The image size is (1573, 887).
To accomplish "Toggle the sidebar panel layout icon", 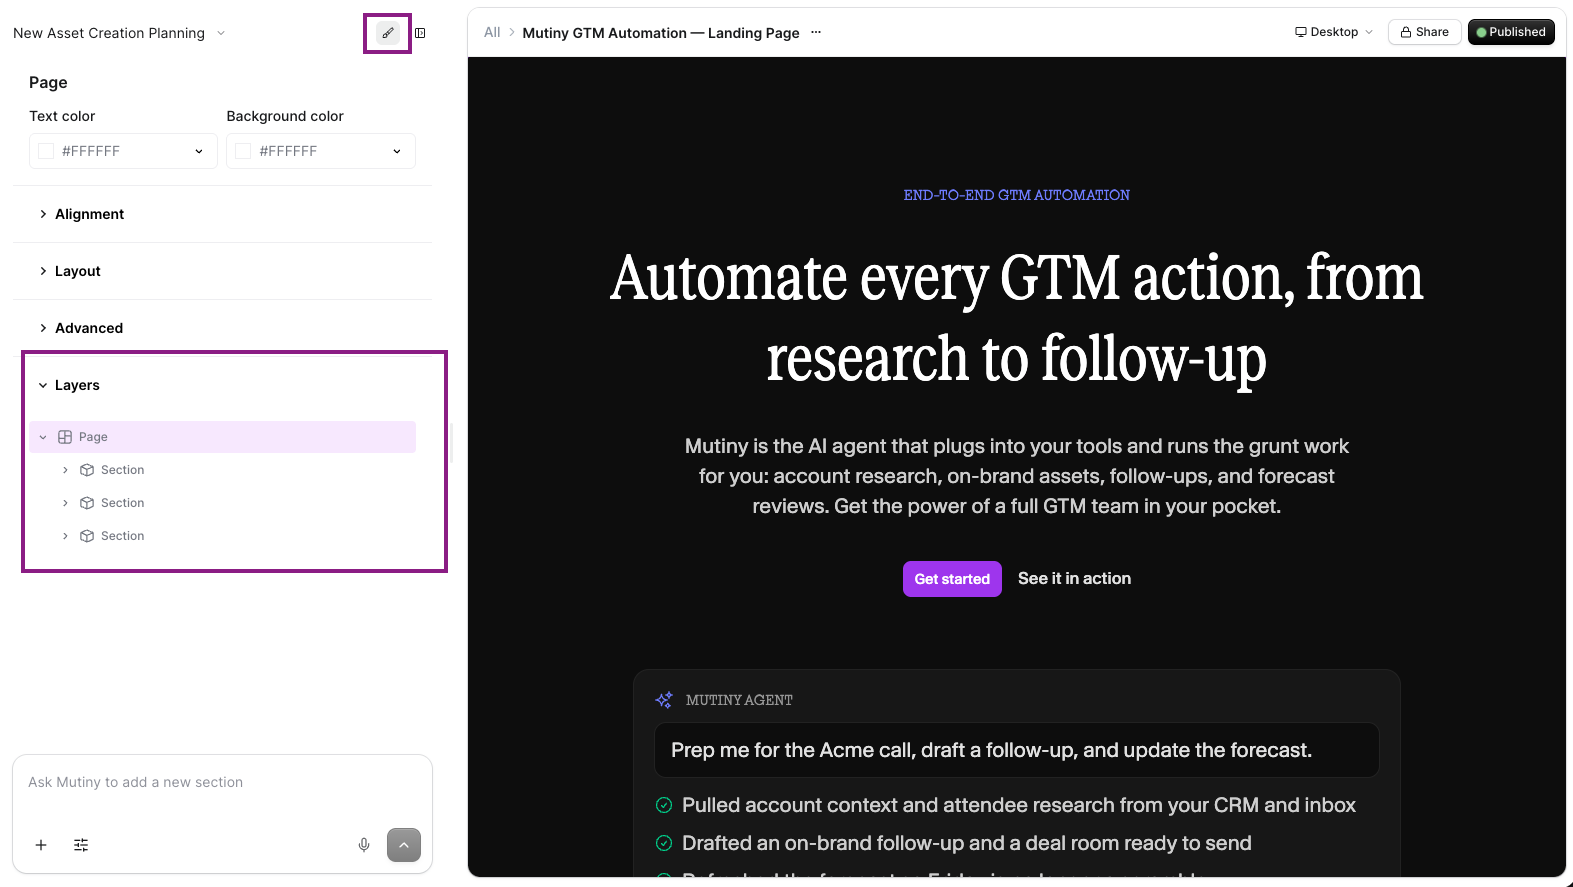I will (420, 33).
